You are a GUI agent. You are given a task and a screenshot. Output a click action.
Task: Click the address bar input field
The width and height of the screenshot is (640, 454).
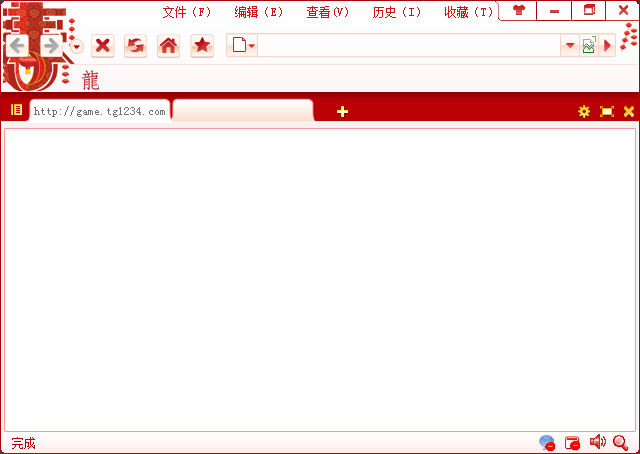(x=409, y=45)
